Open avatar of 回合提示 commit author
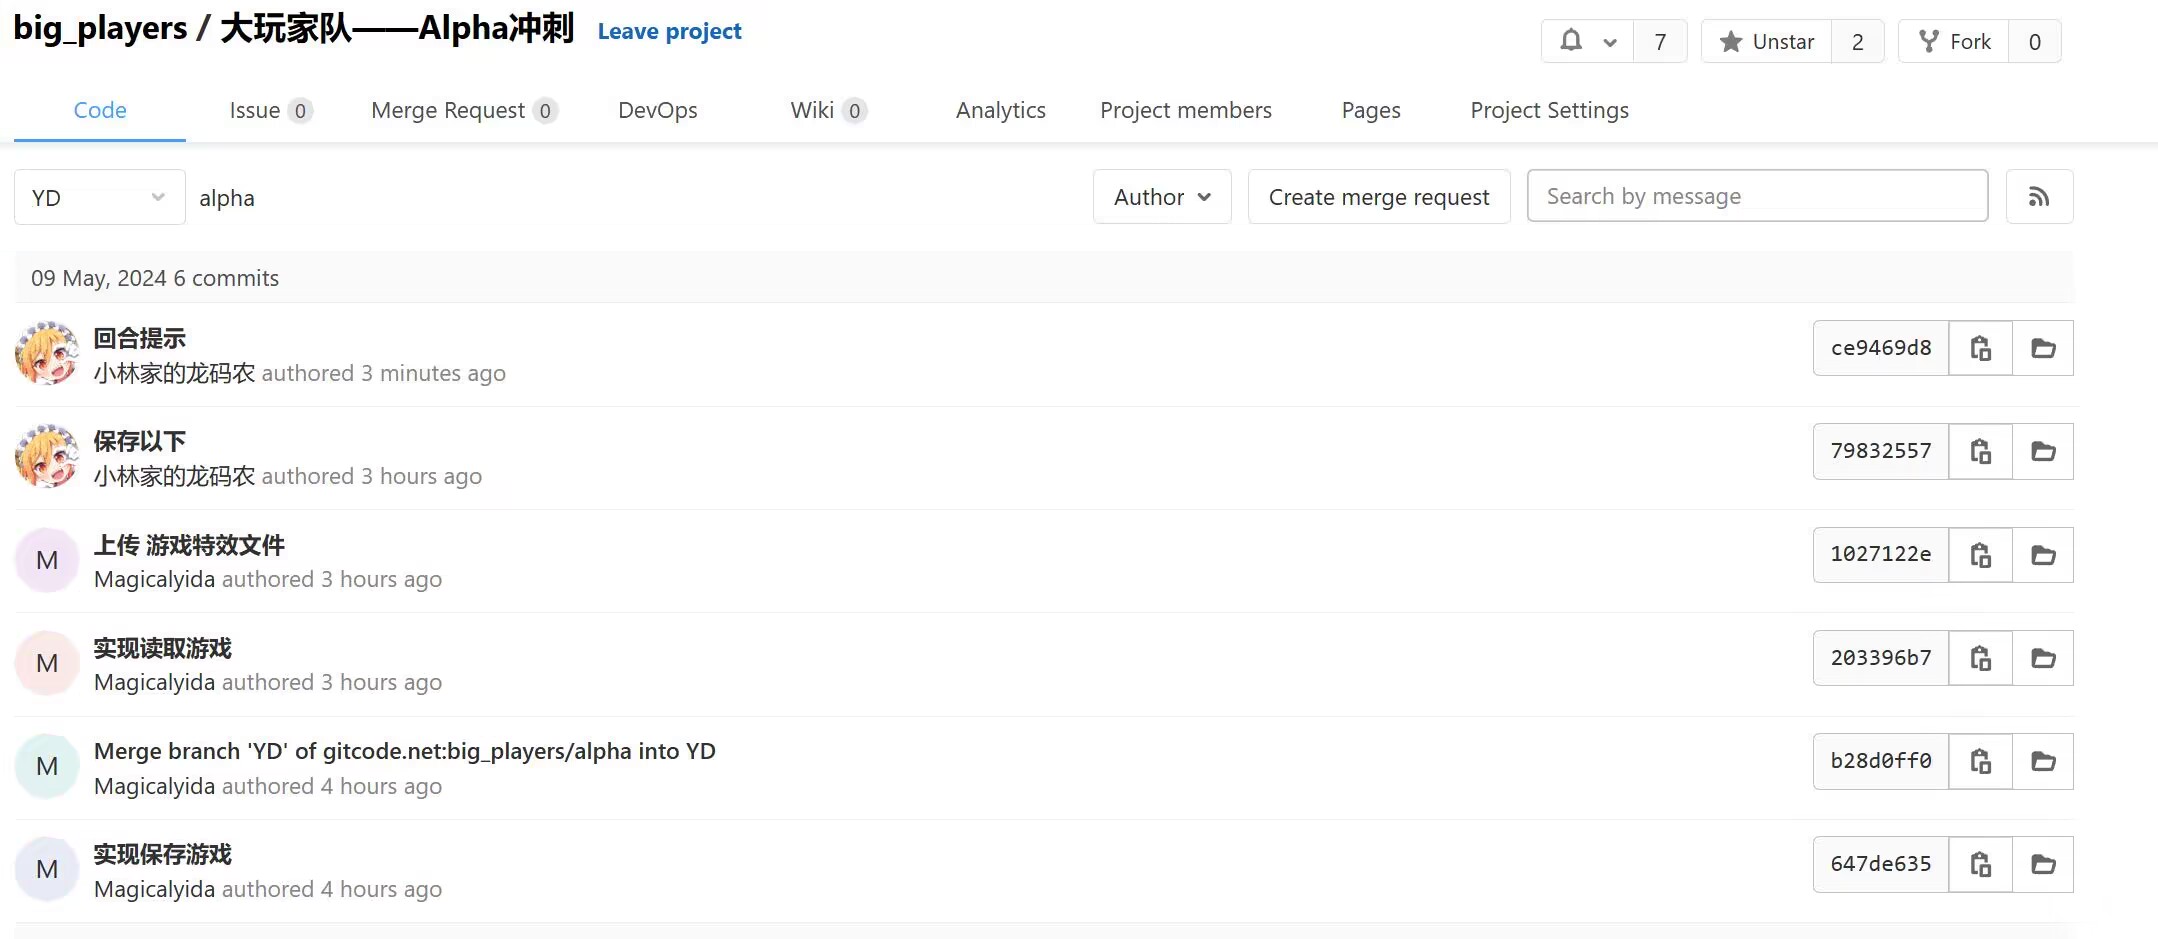The width and height of the screenshot is (2158, 939). [x=47, y=353]
